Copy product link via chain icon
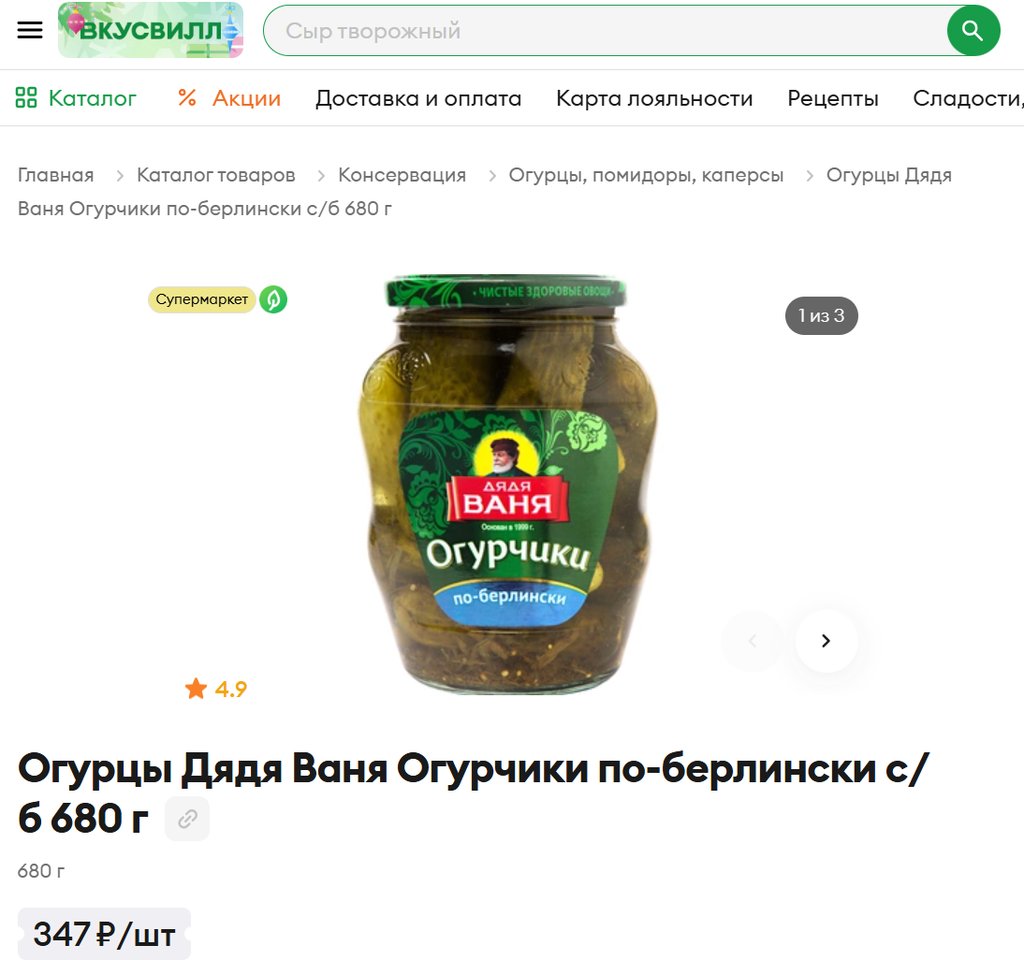Screen dimensions: 1024x960 click(187, 818)
